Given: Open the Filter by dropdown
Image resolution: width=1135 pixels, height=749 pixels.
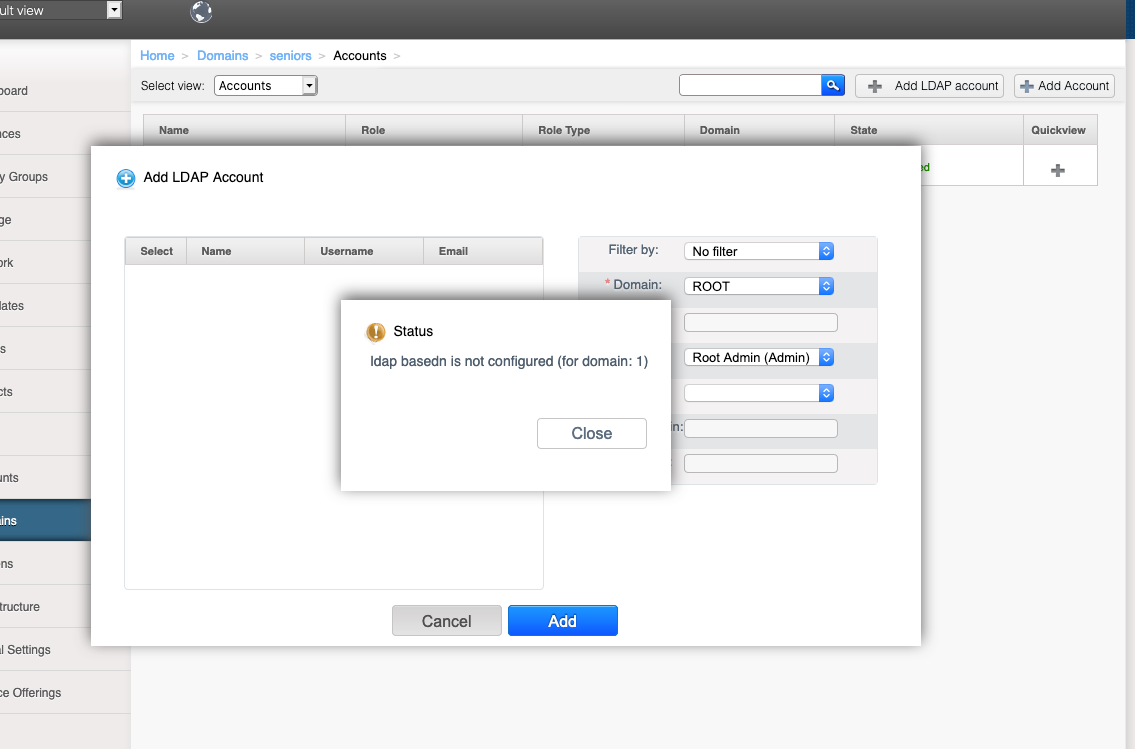Looking at the screenshot, I should [759, 251].
